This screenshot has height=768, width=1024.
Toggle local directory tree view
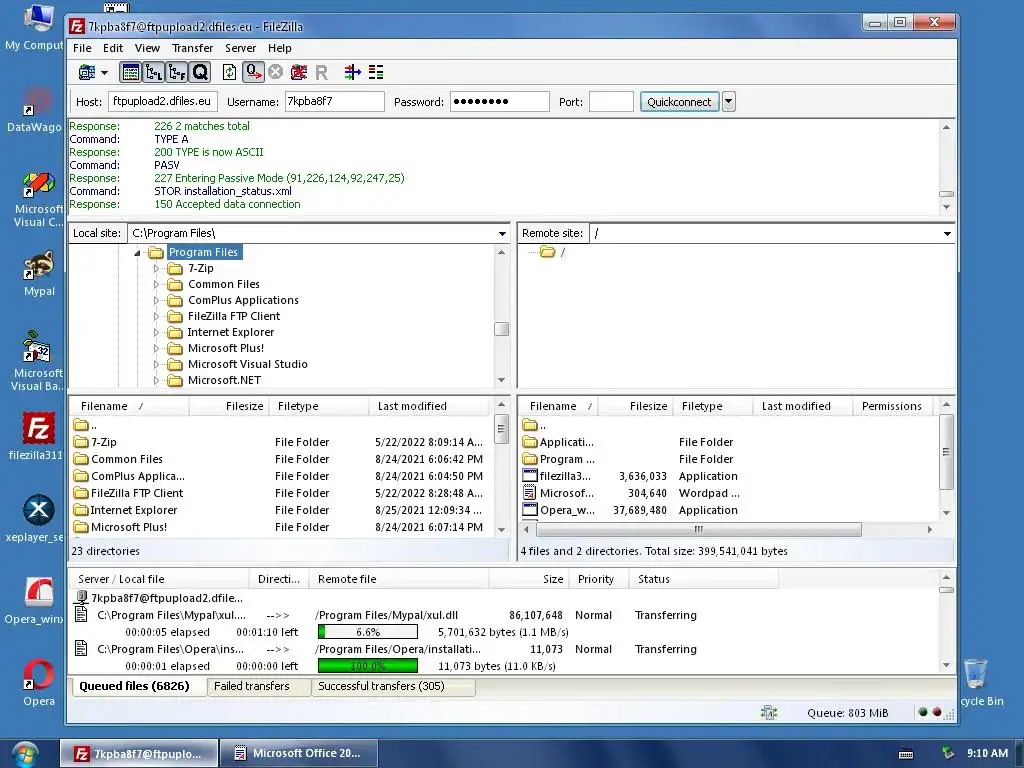pyautogui.click(x=153, y=72)
